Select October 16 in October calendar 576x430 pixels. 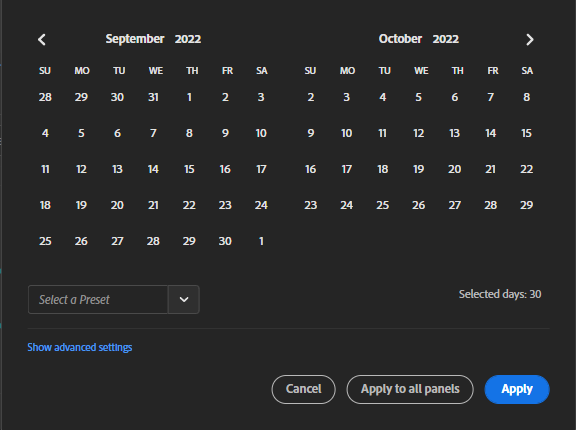pos(311,169)
